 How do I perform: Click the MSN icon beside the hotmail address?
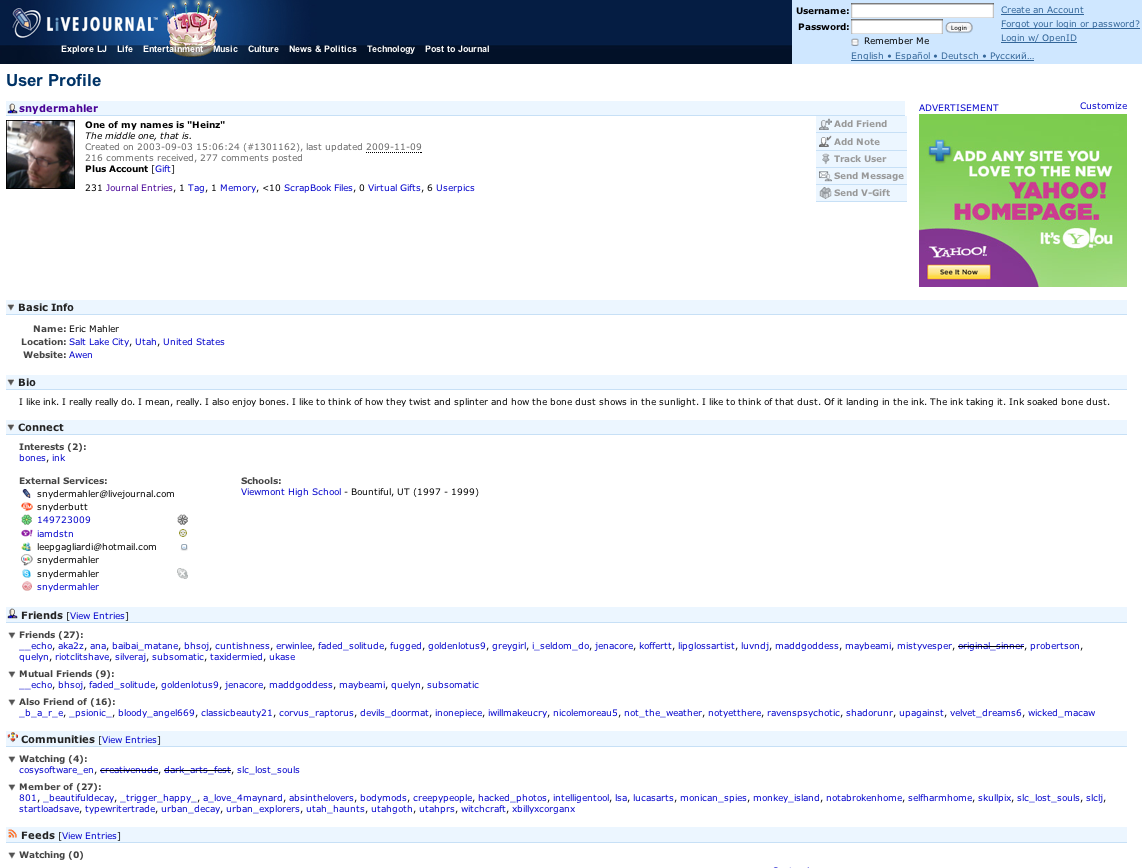tap(26, 547)
